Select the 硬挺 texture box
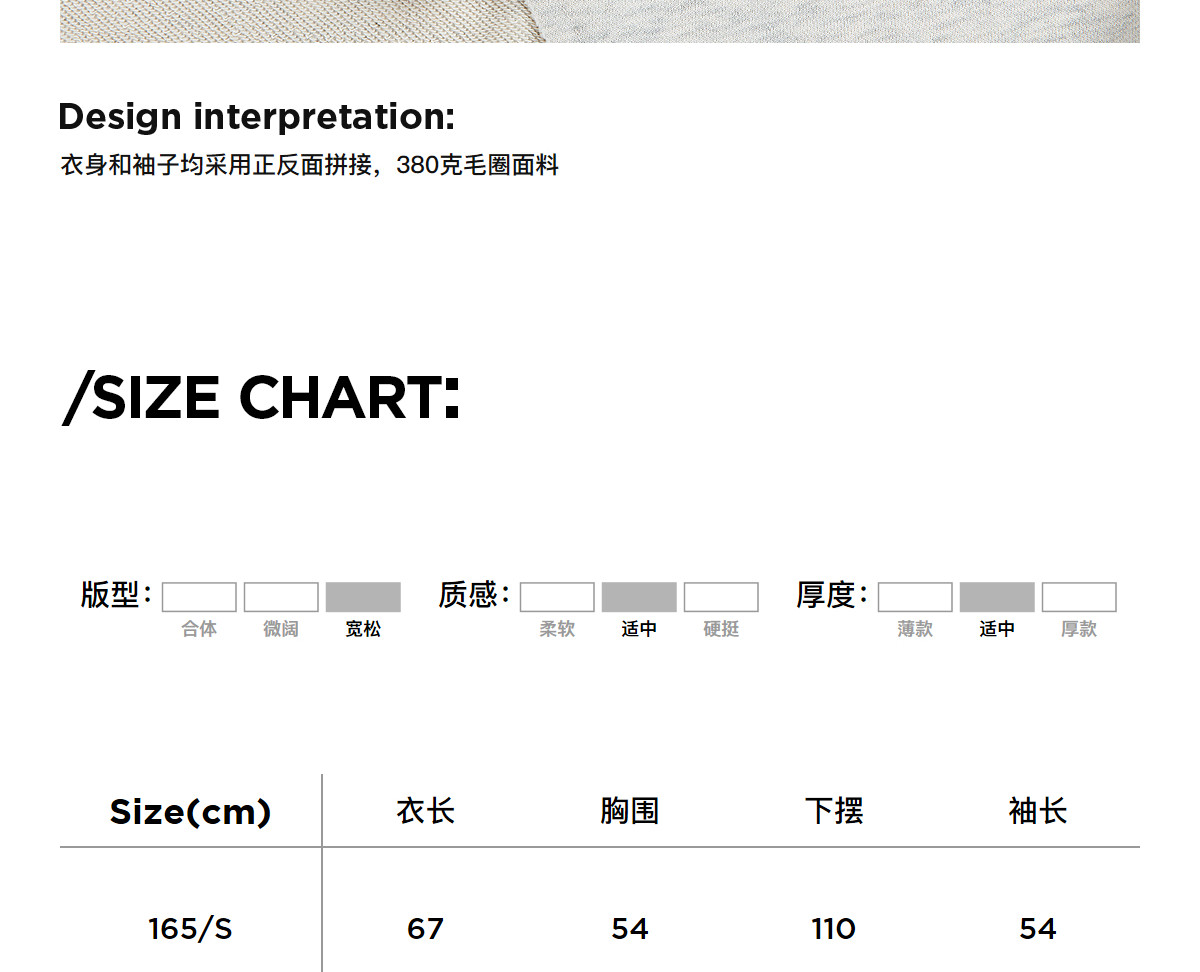1200x972 pixels. [721, 597]
